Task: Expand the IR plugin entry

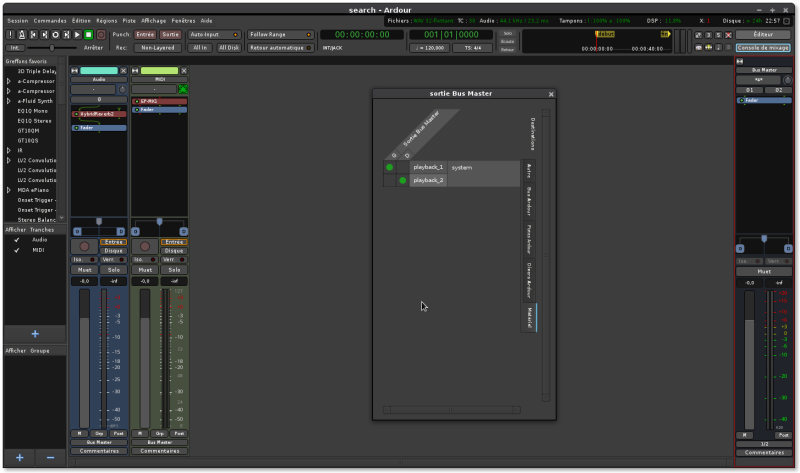Action: (9, 151)
